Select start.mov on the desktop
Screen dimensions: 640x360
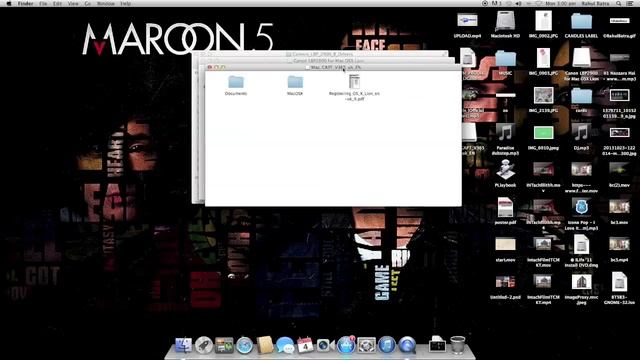(x=505, y=245)
